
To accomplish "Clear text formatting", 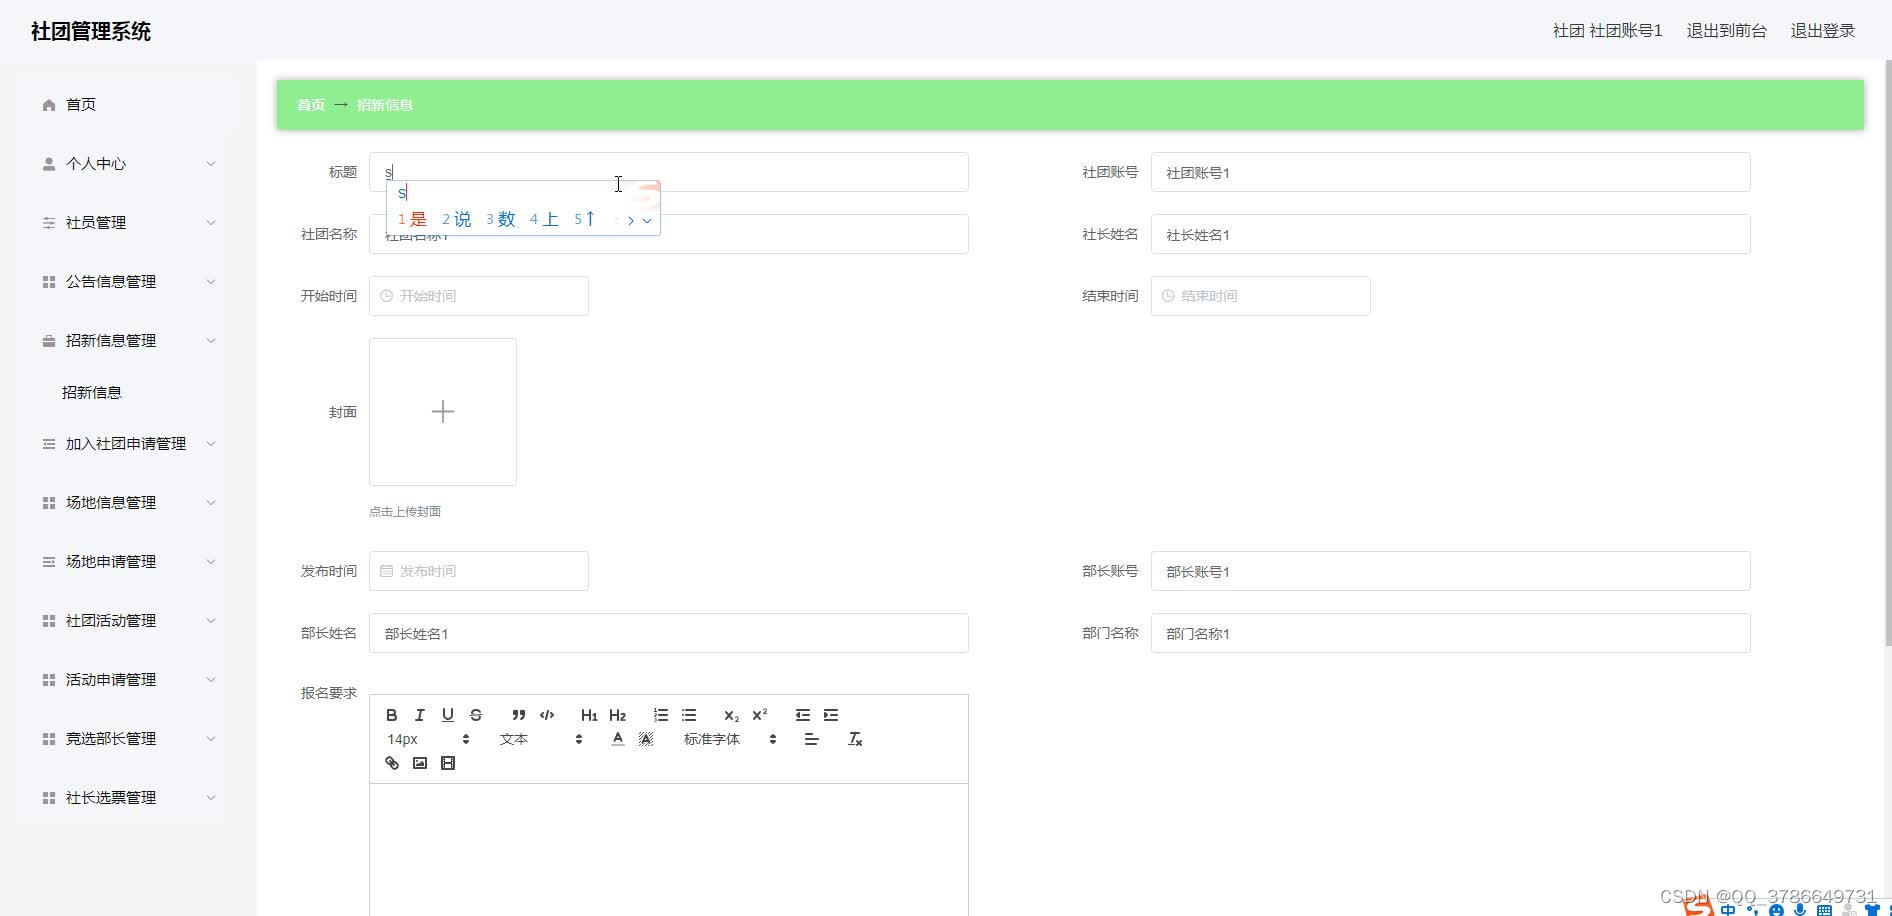I will coord(855,739).
